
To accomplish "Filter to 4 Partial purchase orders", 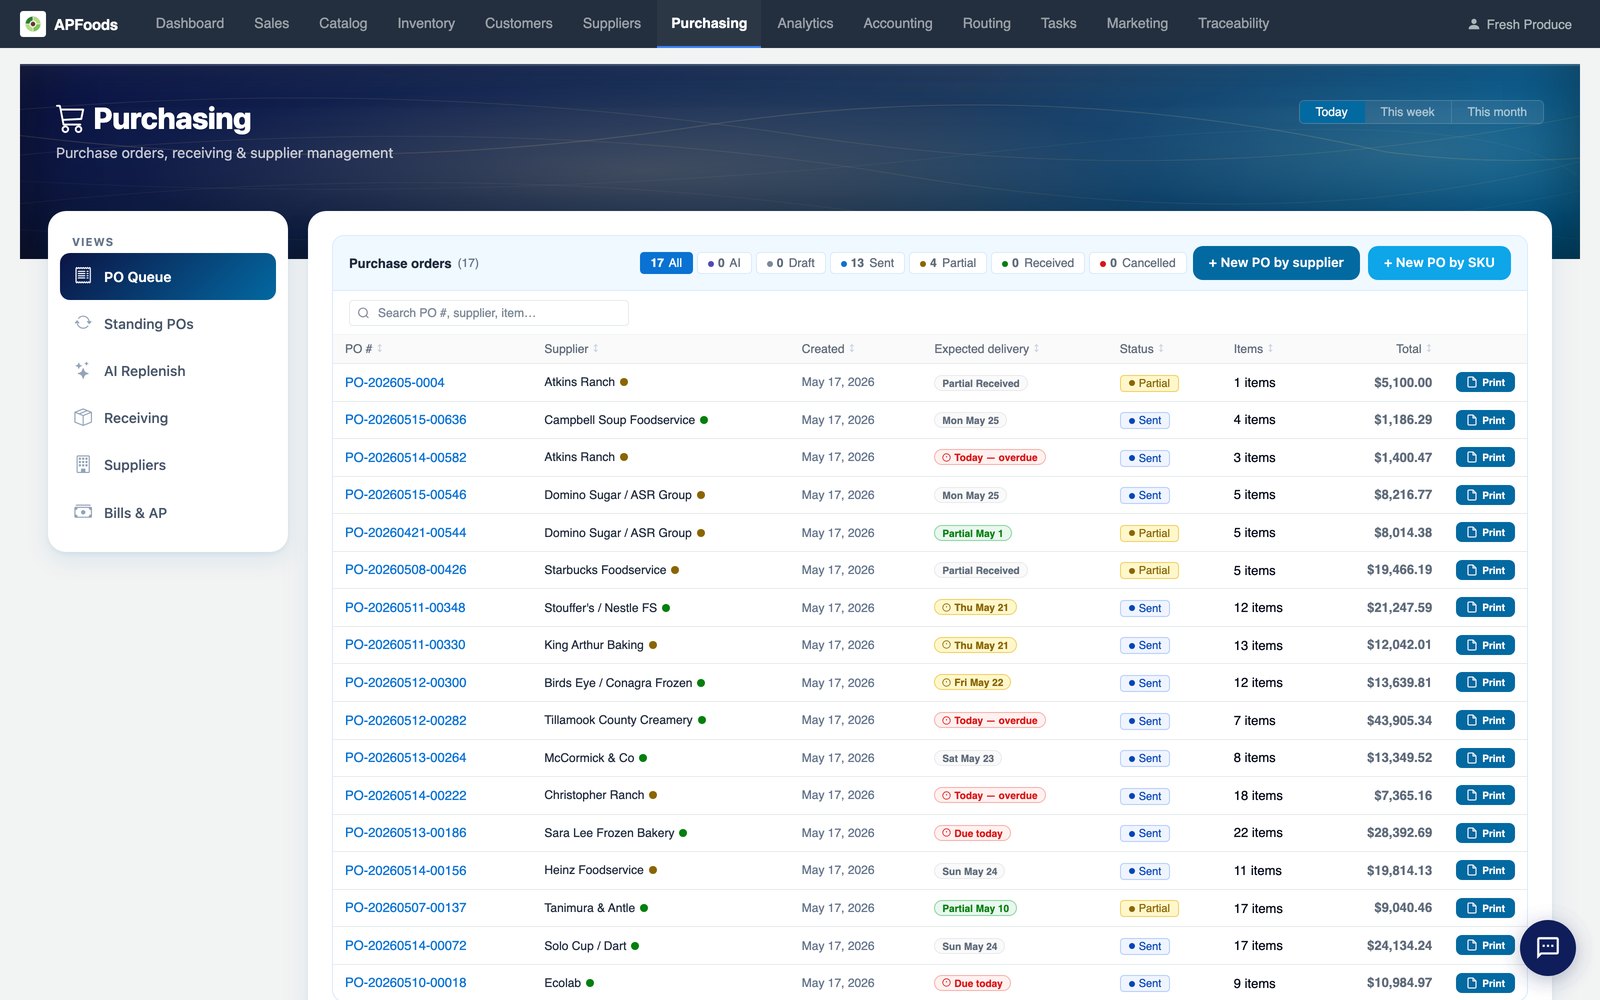I will (948, 263).
